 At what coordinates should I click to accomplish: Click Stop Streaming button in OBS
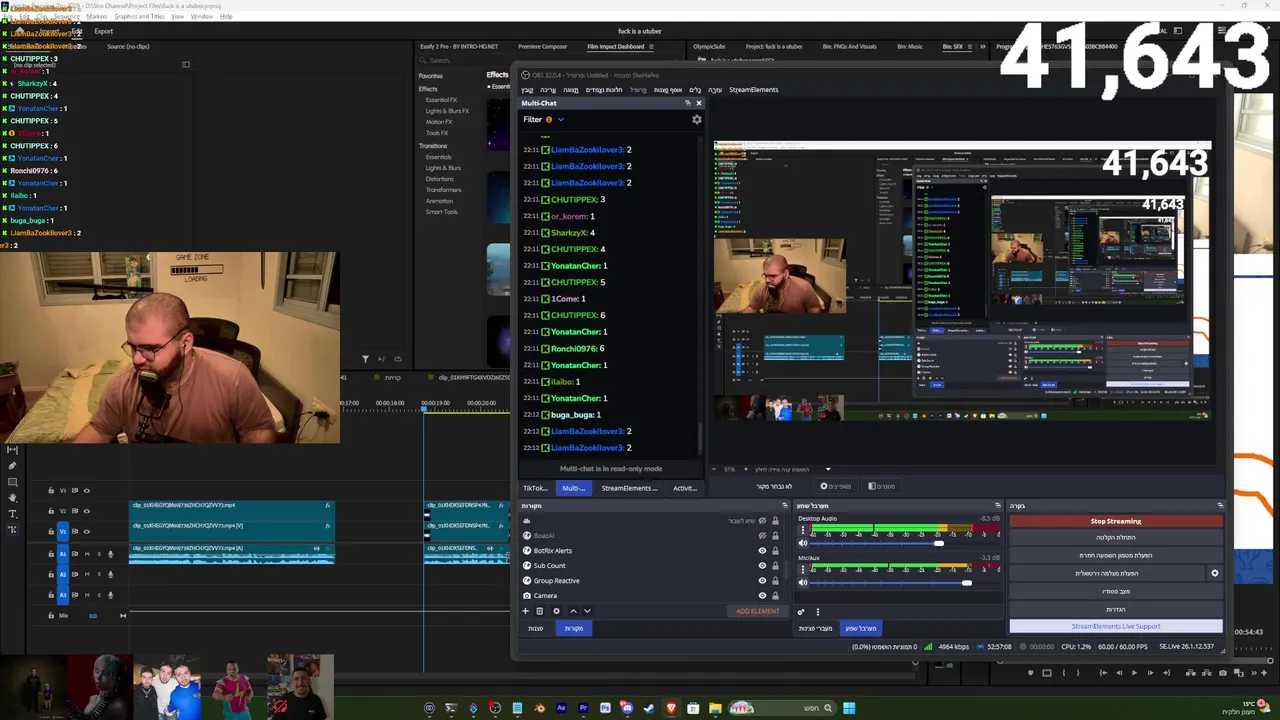pos(1115,521)
